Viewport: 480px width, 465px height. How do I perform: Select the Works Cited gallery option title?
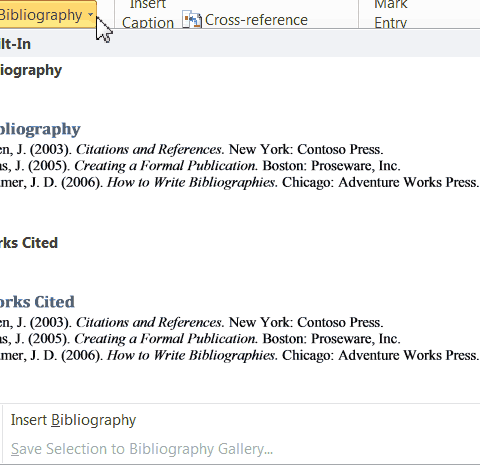[x=29, y=243]
